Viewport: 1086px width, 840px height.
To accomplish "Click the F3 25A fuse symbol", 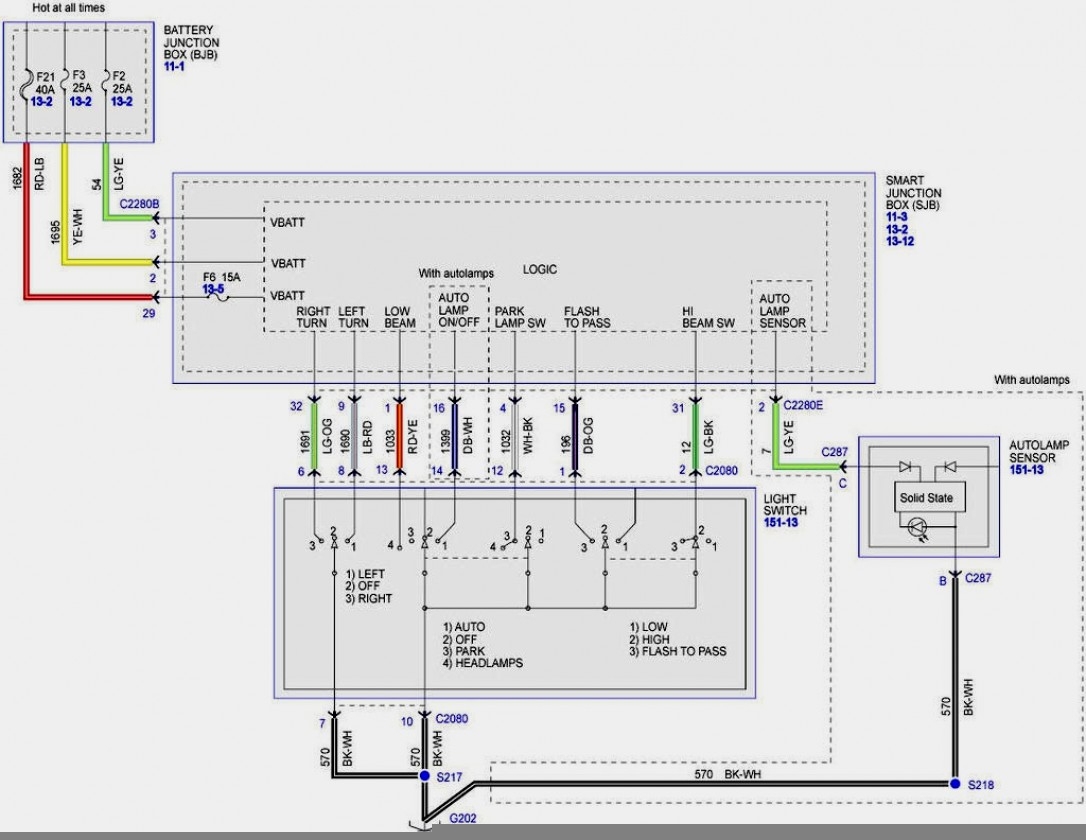I will 65,84.
